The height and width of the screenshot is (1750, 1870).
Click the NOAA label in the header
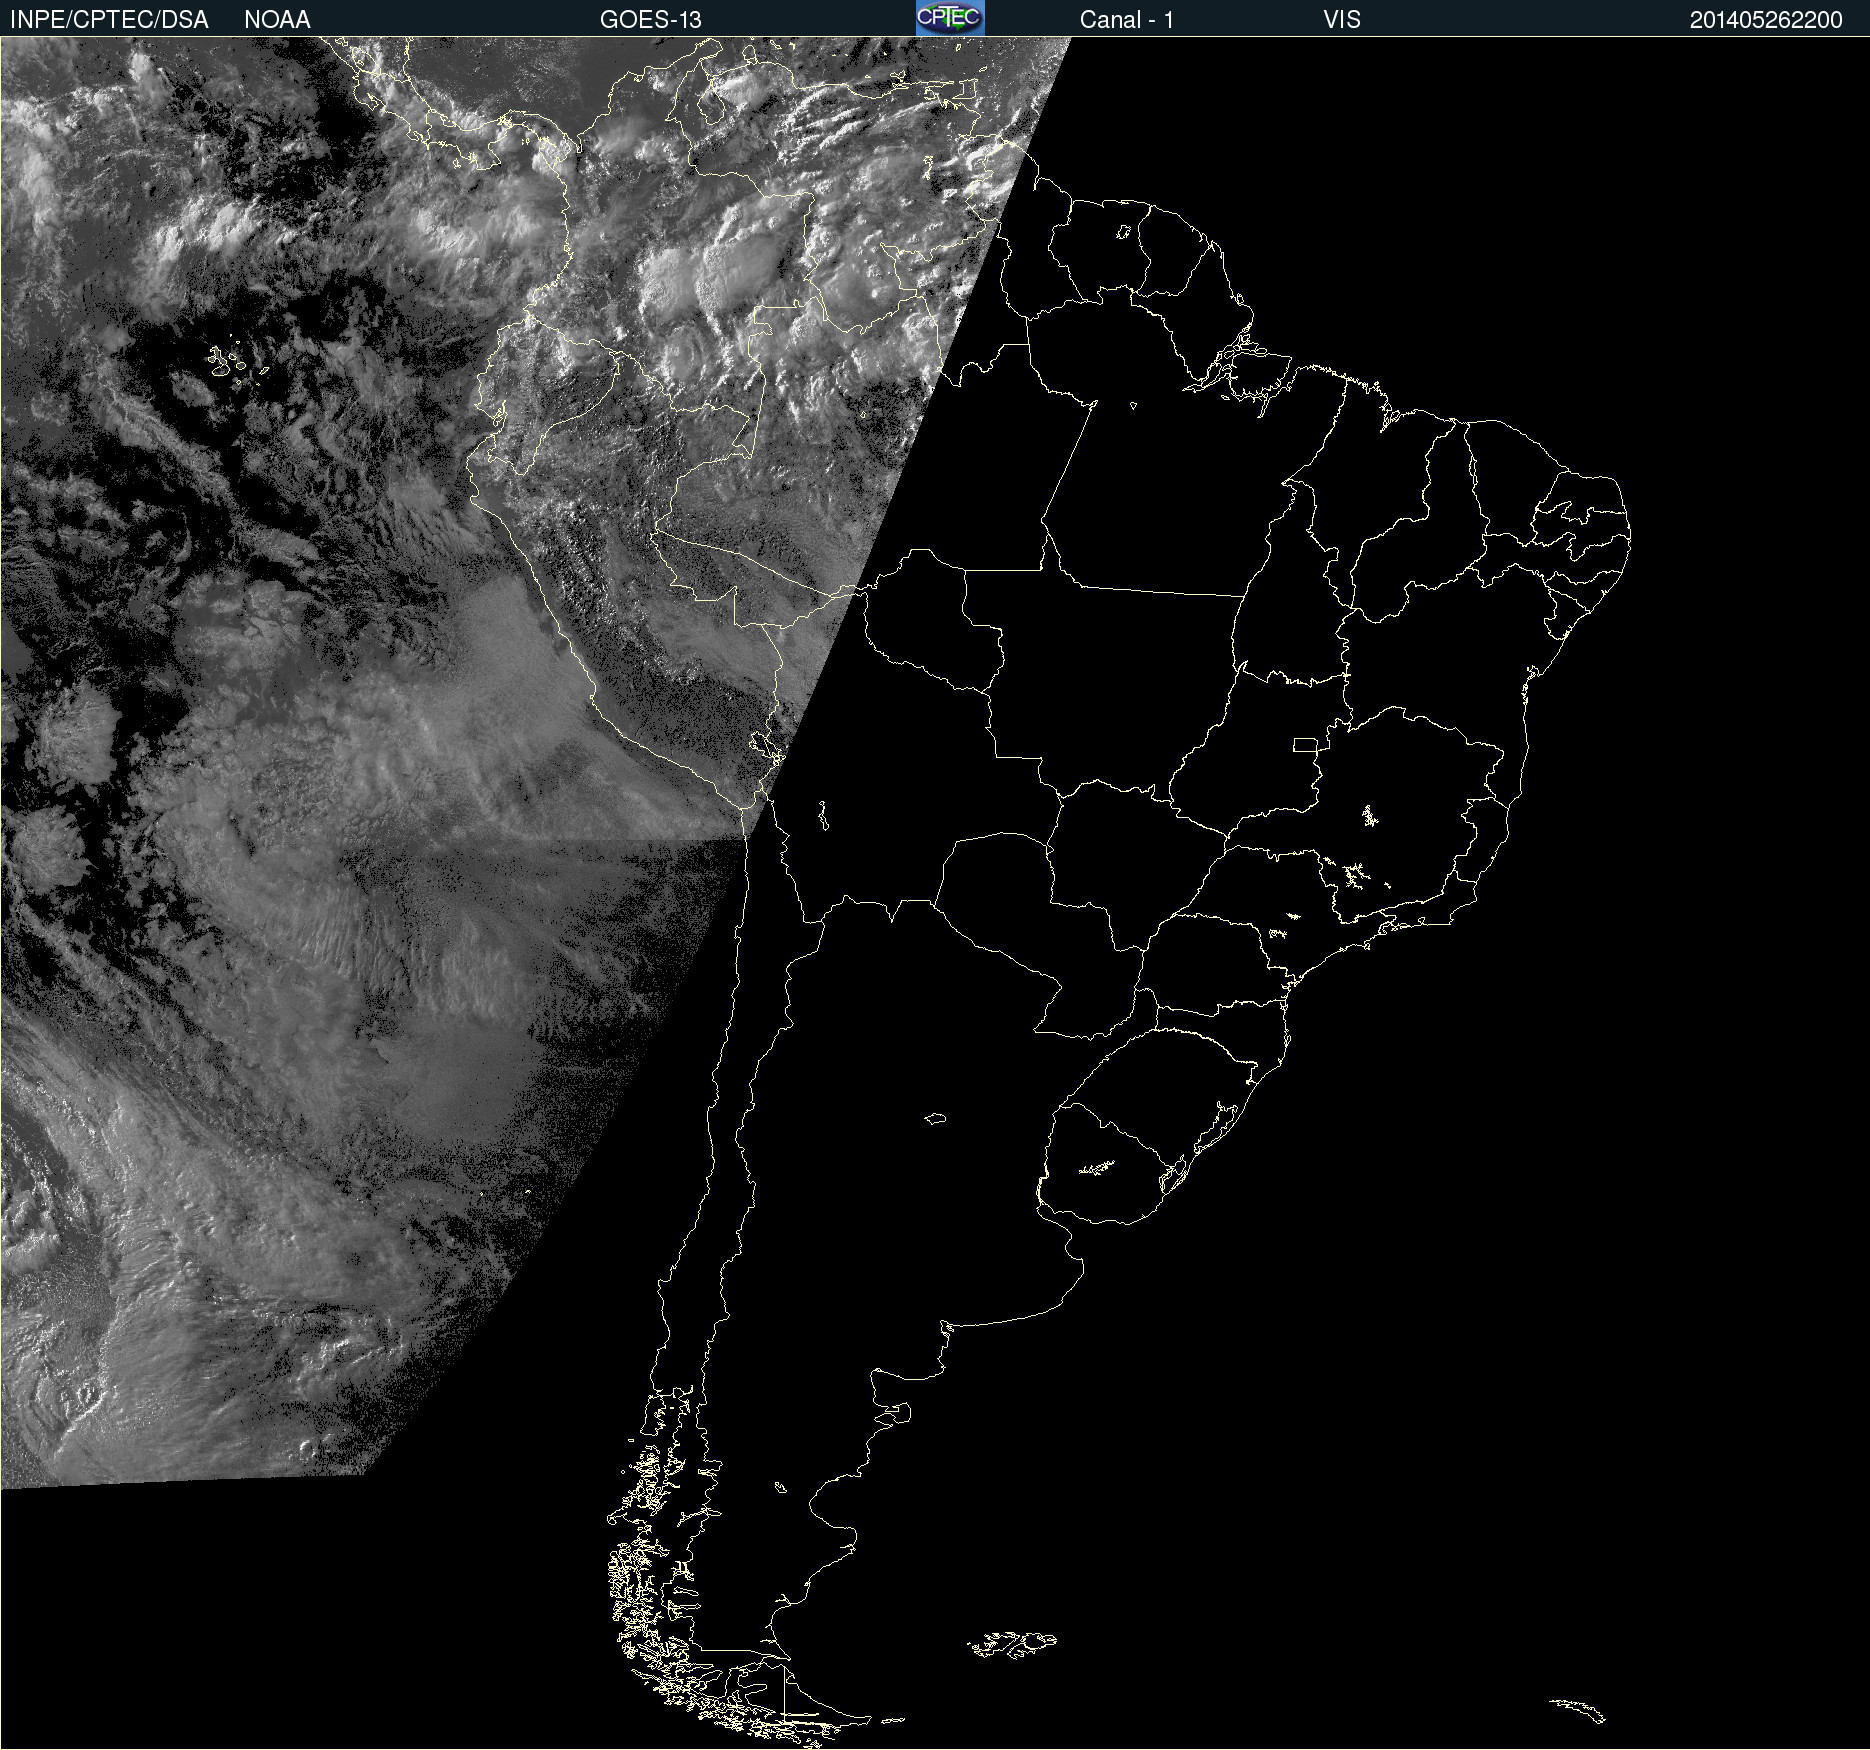pos(277,20)
